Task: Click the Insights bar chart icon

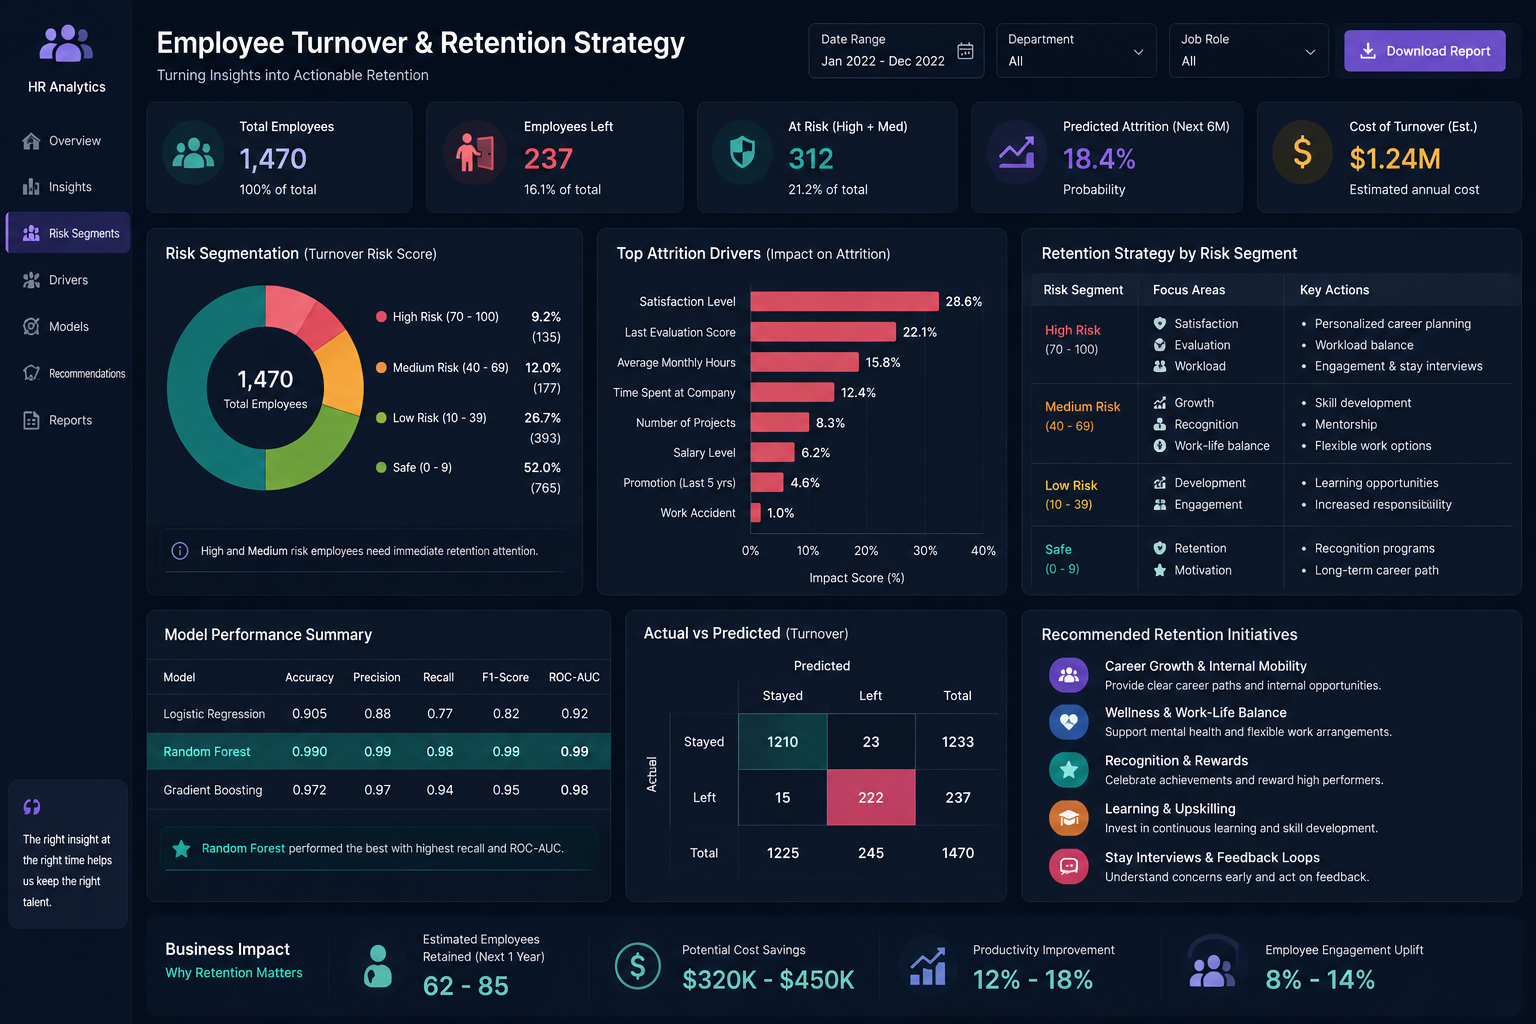Action: (x=31, y=187)
